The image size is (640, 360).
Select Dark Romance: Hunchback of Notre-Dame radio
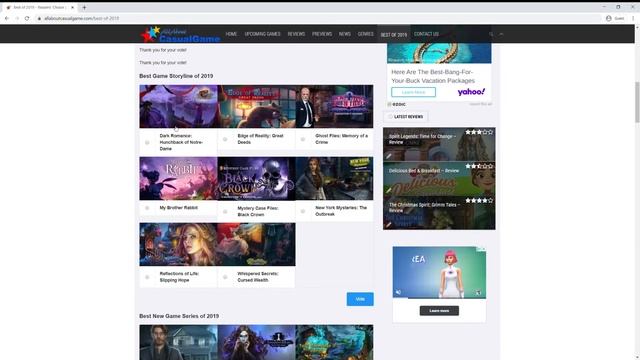coord(147,142)
